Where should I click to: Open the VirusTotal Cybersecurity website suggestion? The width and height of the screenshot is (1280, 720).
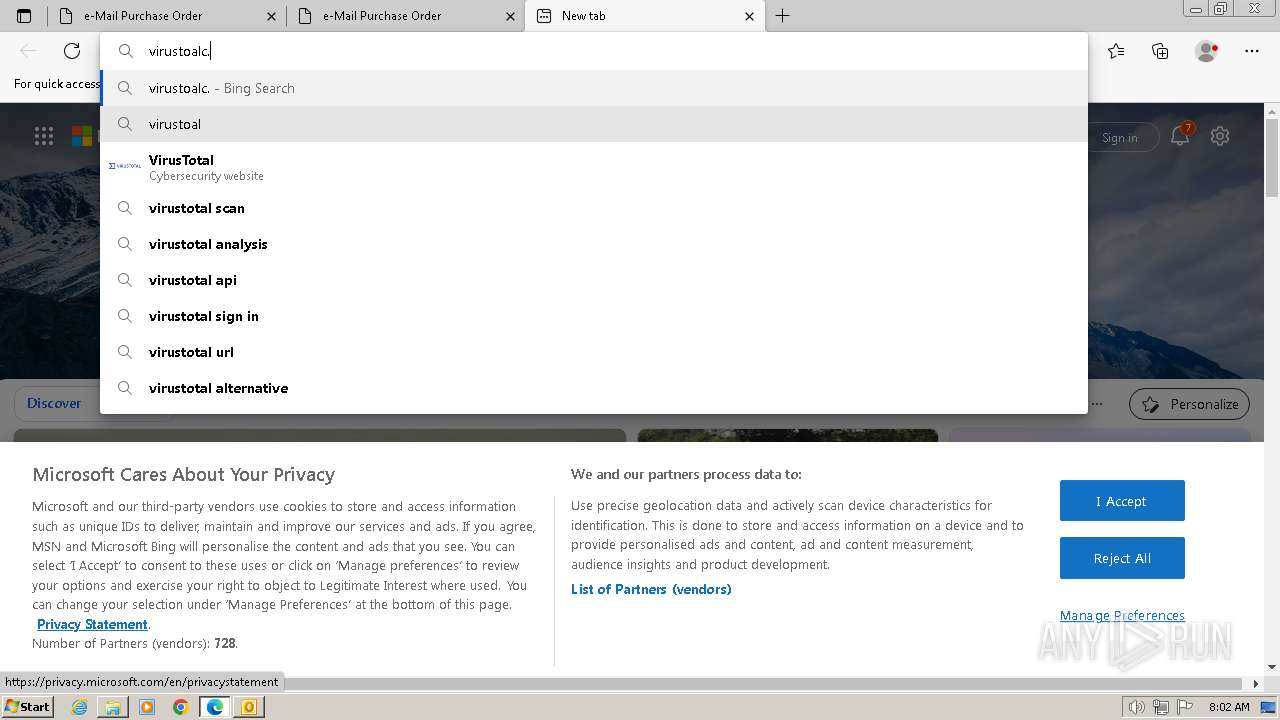click(594, 166)
